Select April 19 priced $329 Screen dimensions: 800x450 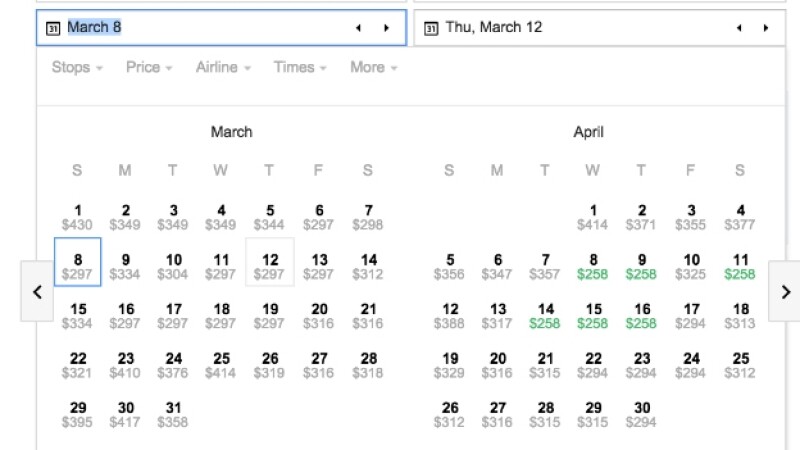click(449, 365)
